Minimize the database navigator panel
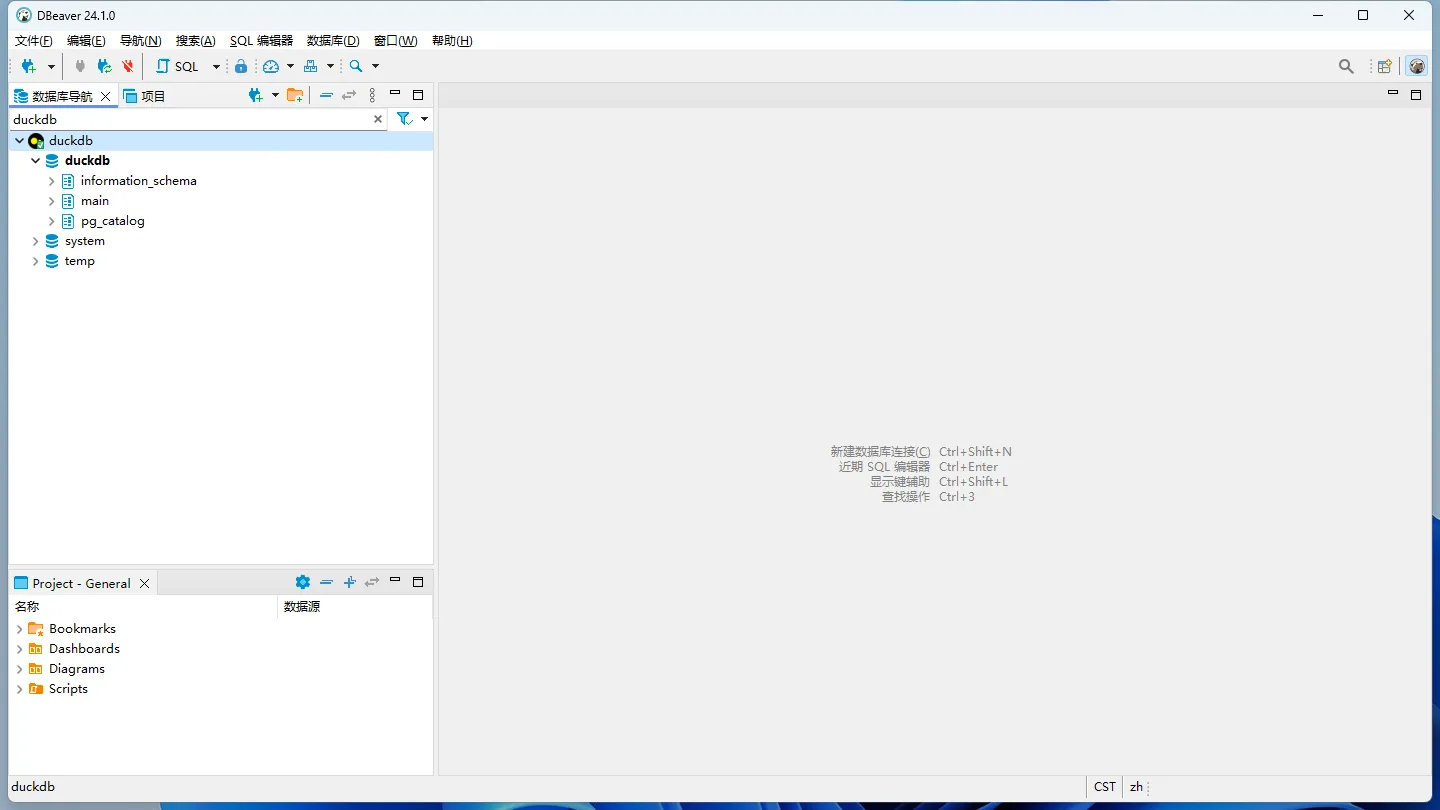 395,93
